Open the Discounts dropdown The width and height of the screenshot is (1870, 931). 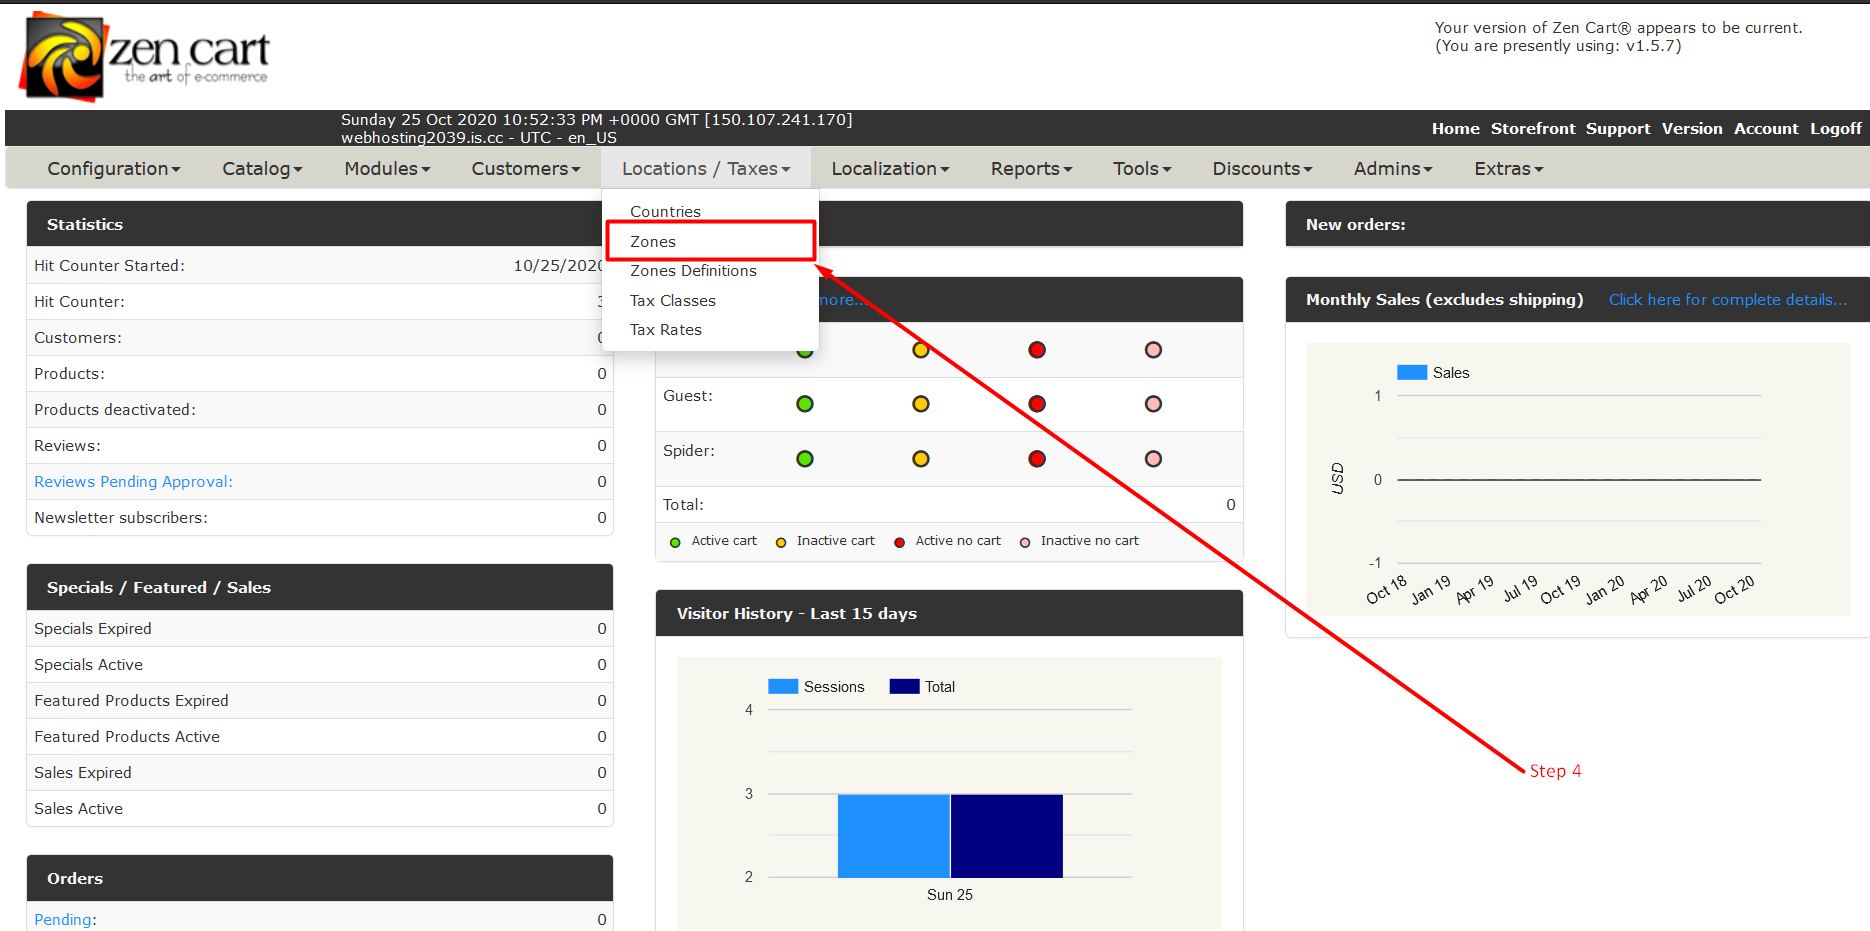(x=1262, y=169)
